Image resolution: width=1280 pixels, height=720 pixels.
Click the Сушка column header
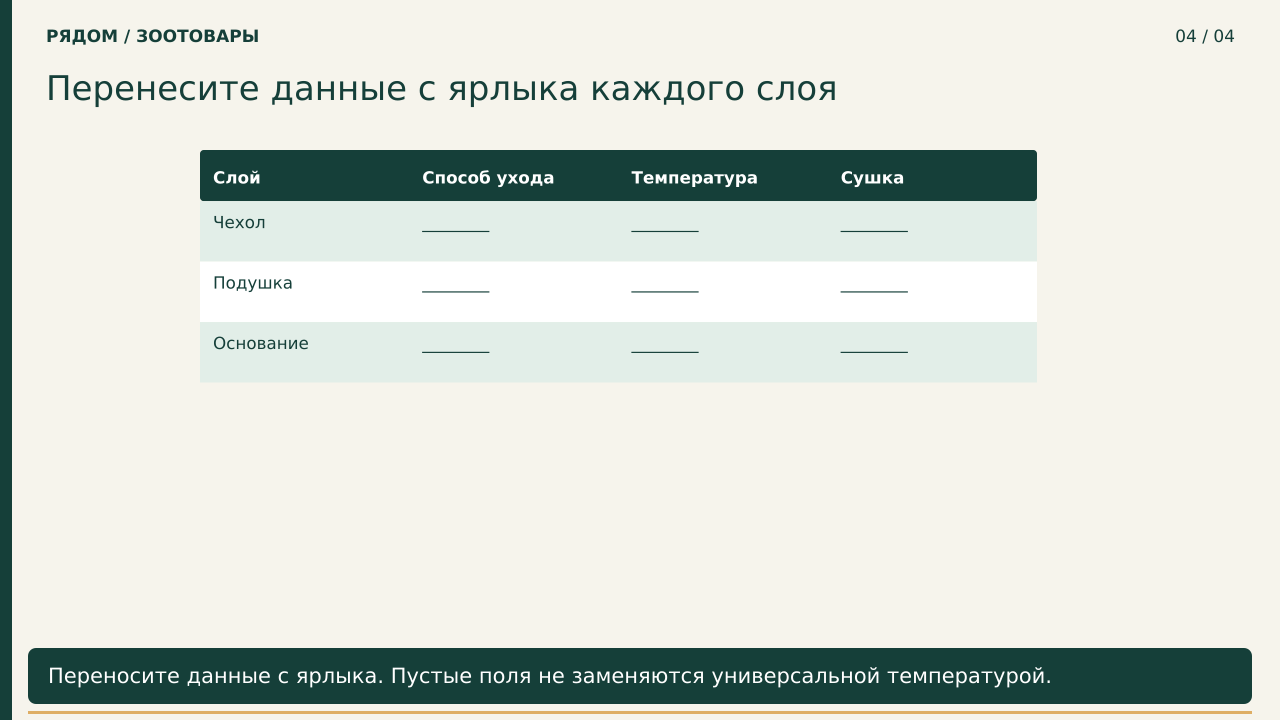click(872, 178)
